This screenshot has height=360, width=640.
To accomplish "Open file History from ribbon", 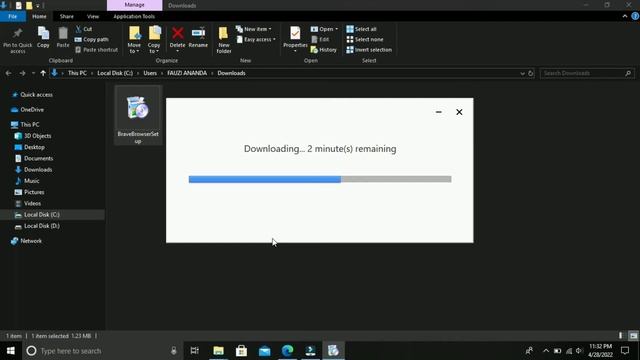I will [x=324, y=50].
